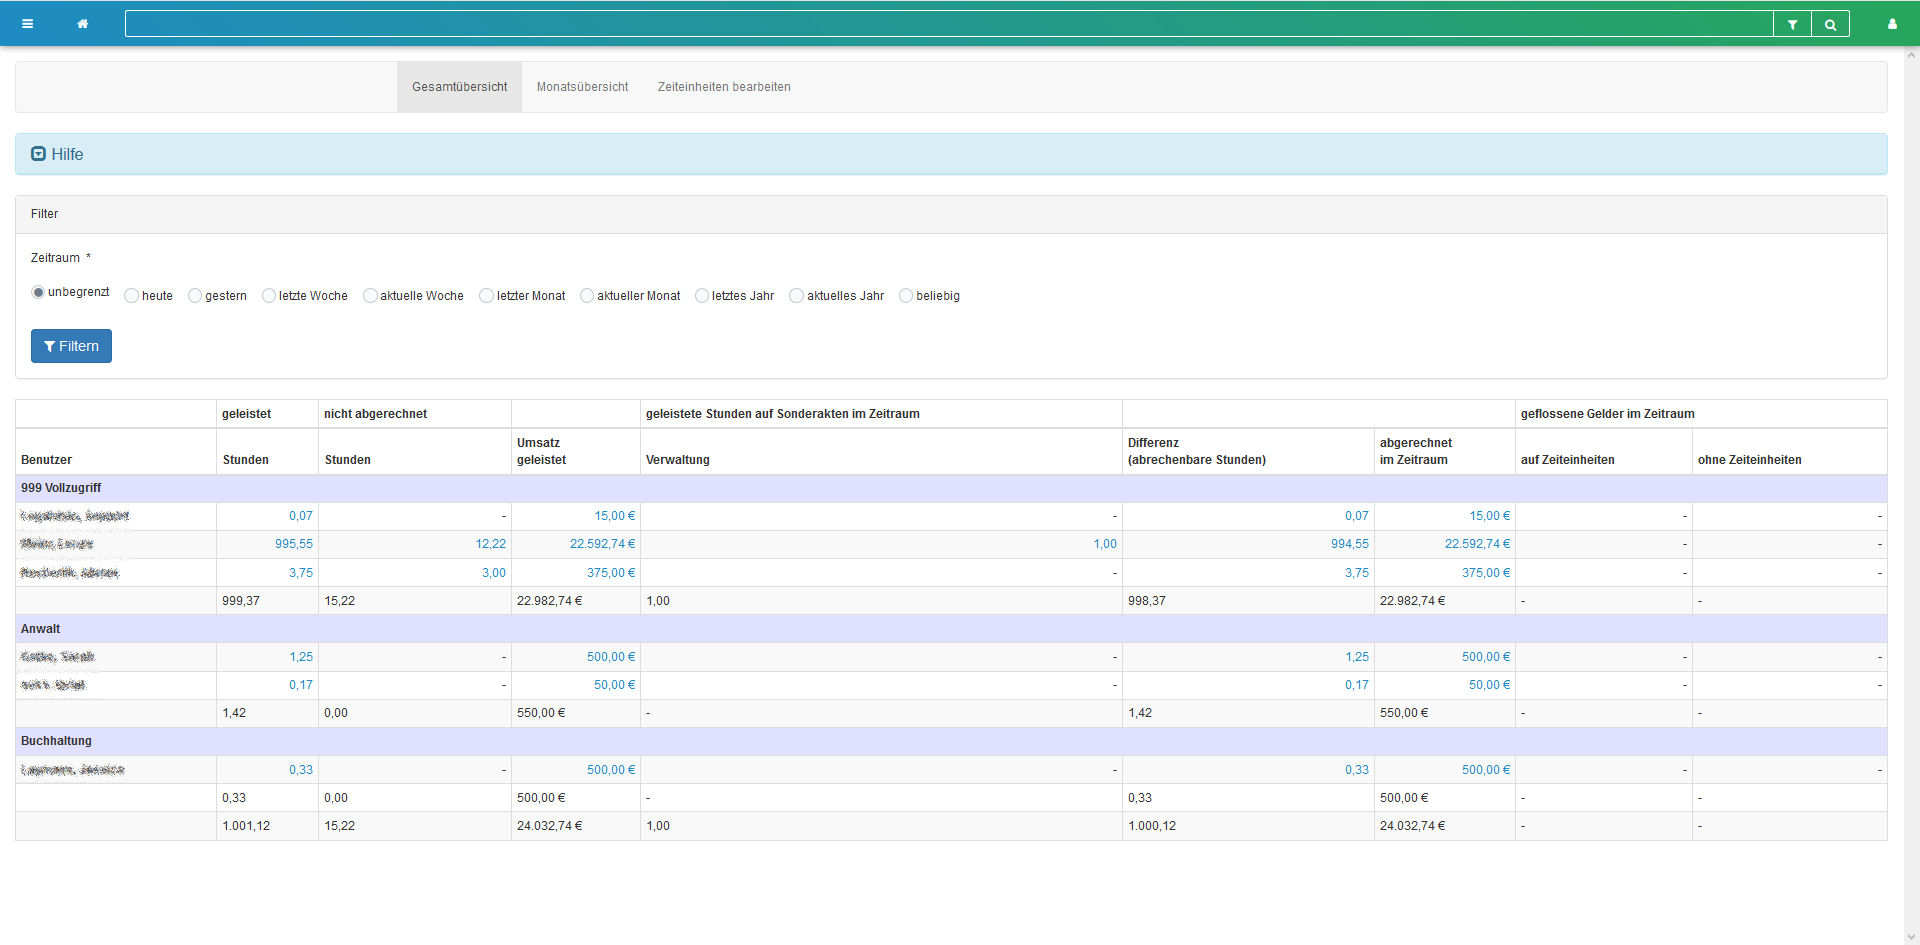Select 'beliebig' custom period option

click(x=906, y=296)
